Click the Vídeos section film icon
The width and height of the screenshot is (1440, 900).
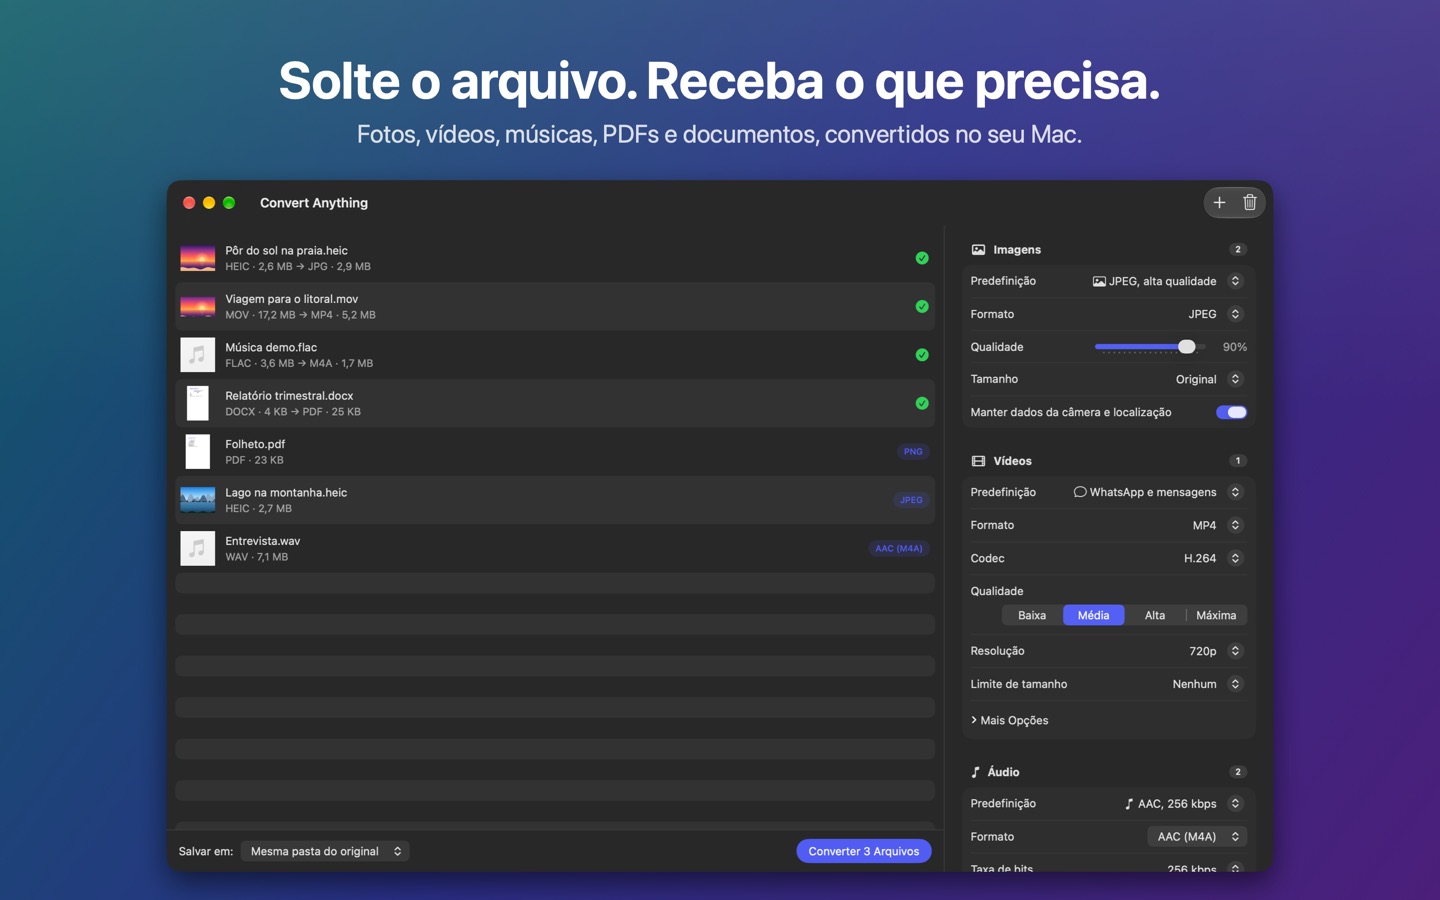pos(978,461)
